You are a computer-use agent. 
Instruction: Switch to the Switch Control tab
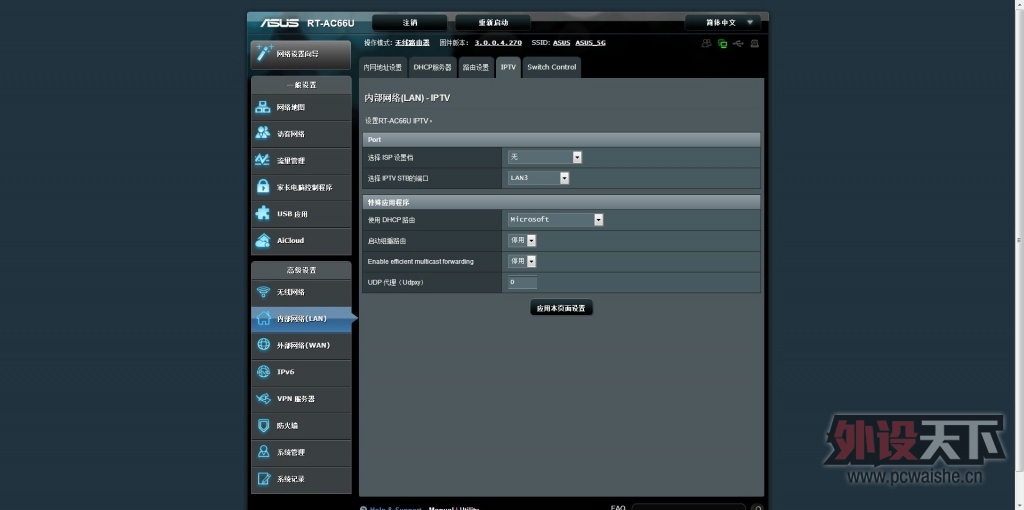[x=552, y=67]
